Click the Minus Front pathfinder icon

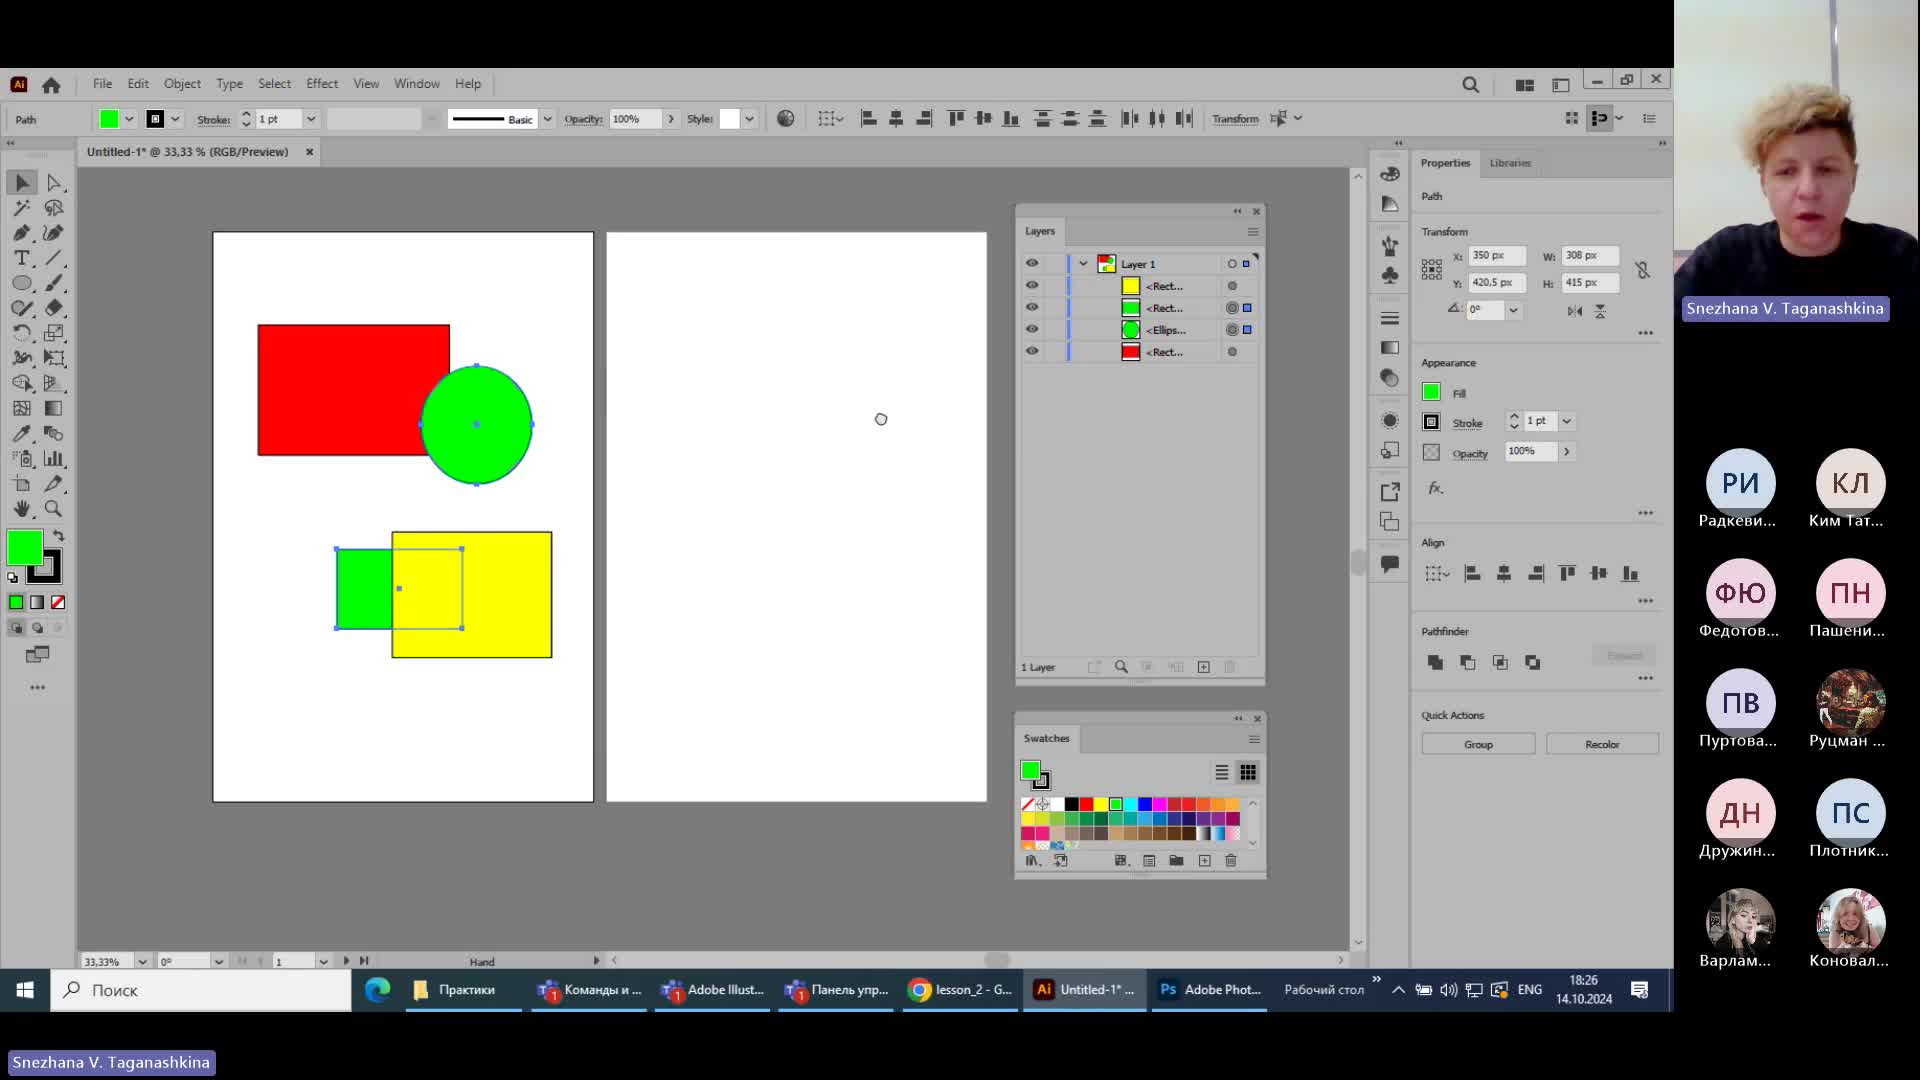point(1467,662)
